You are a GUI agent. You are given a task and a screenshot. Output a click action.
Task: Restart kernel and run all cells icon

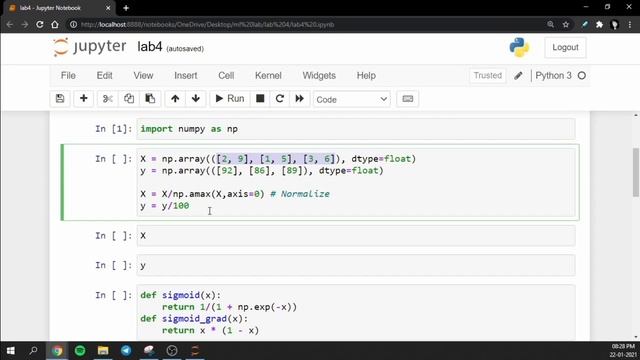pyautogui.click(x=300, y=99)
